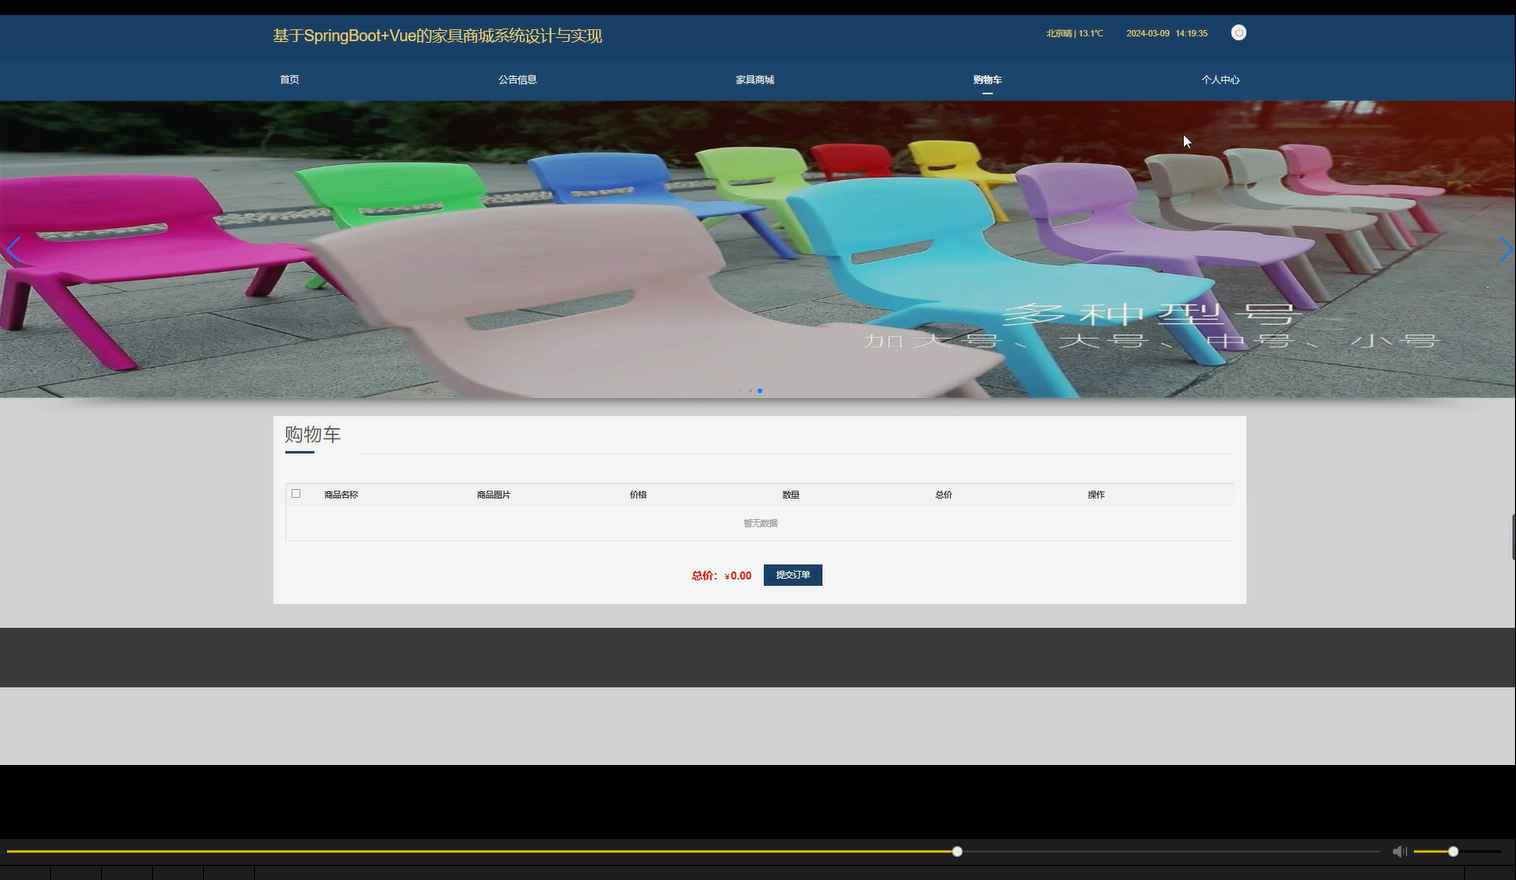The height and width of the screenshot is (880, 1516).
Task: Mute the video with speaker icon
Action: point(1399,851)
